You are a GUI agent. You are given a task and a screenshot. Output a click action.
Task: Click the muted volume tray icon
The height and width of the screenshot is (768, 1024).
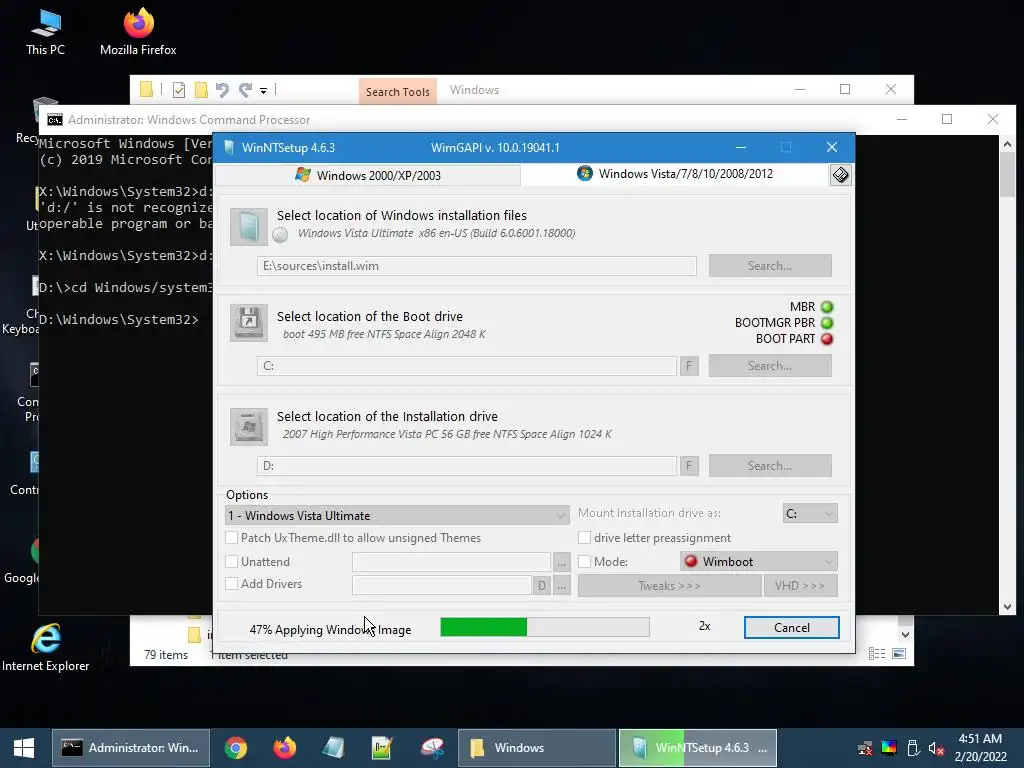936,748
